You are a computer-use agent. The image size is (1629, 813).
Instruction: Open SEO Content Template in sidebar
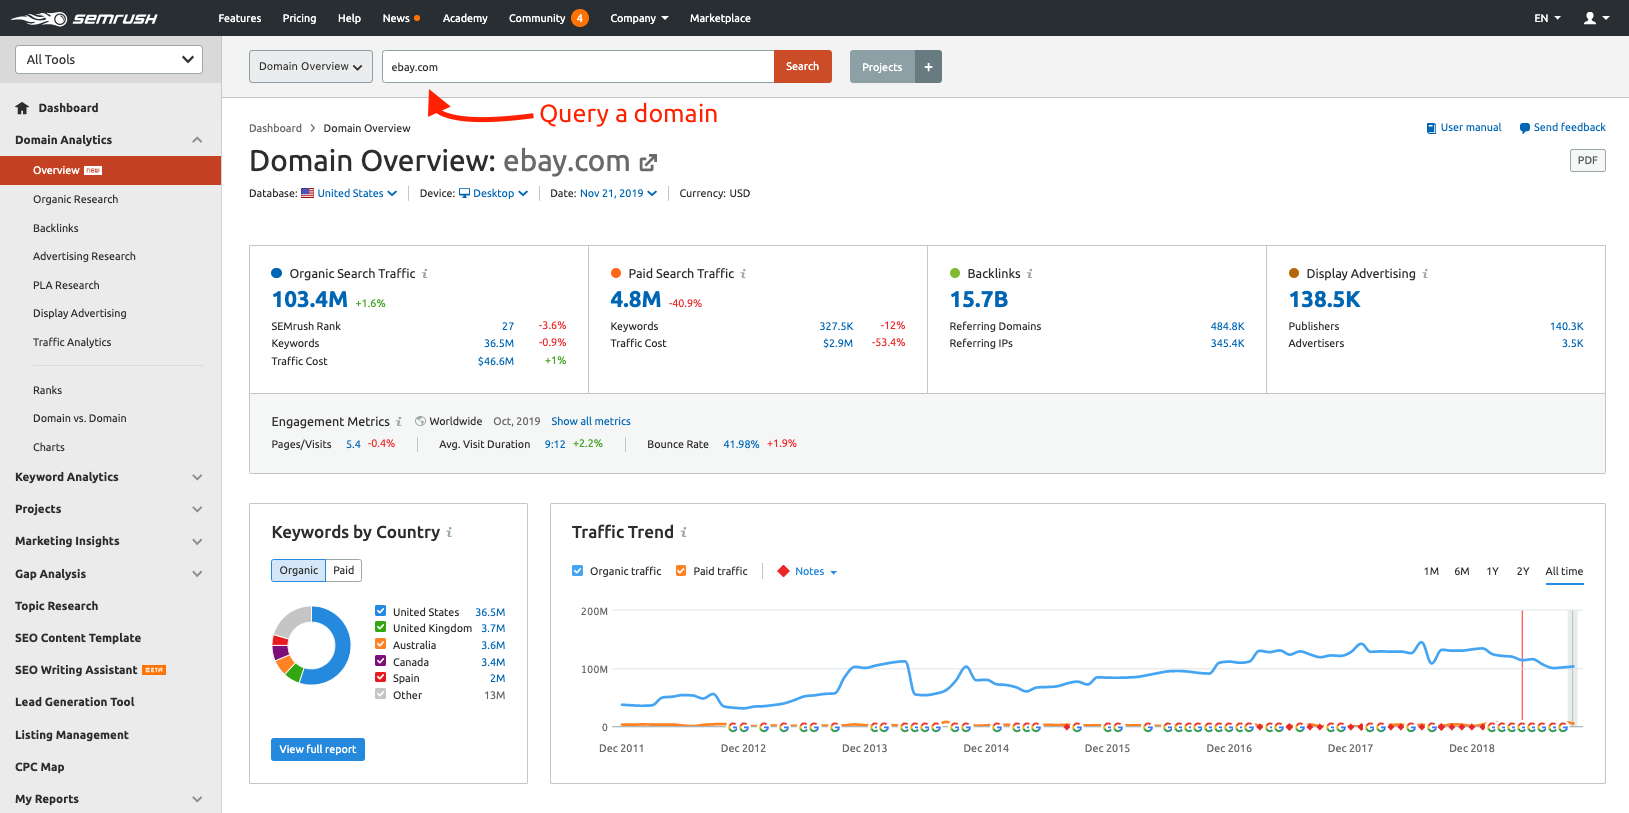(78, 638)
